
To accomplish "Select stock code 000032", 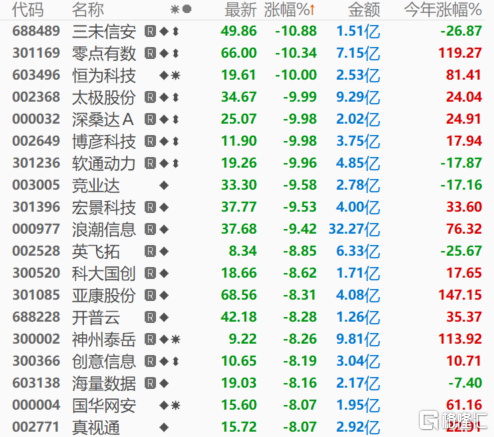I will (x=36, y=119).
